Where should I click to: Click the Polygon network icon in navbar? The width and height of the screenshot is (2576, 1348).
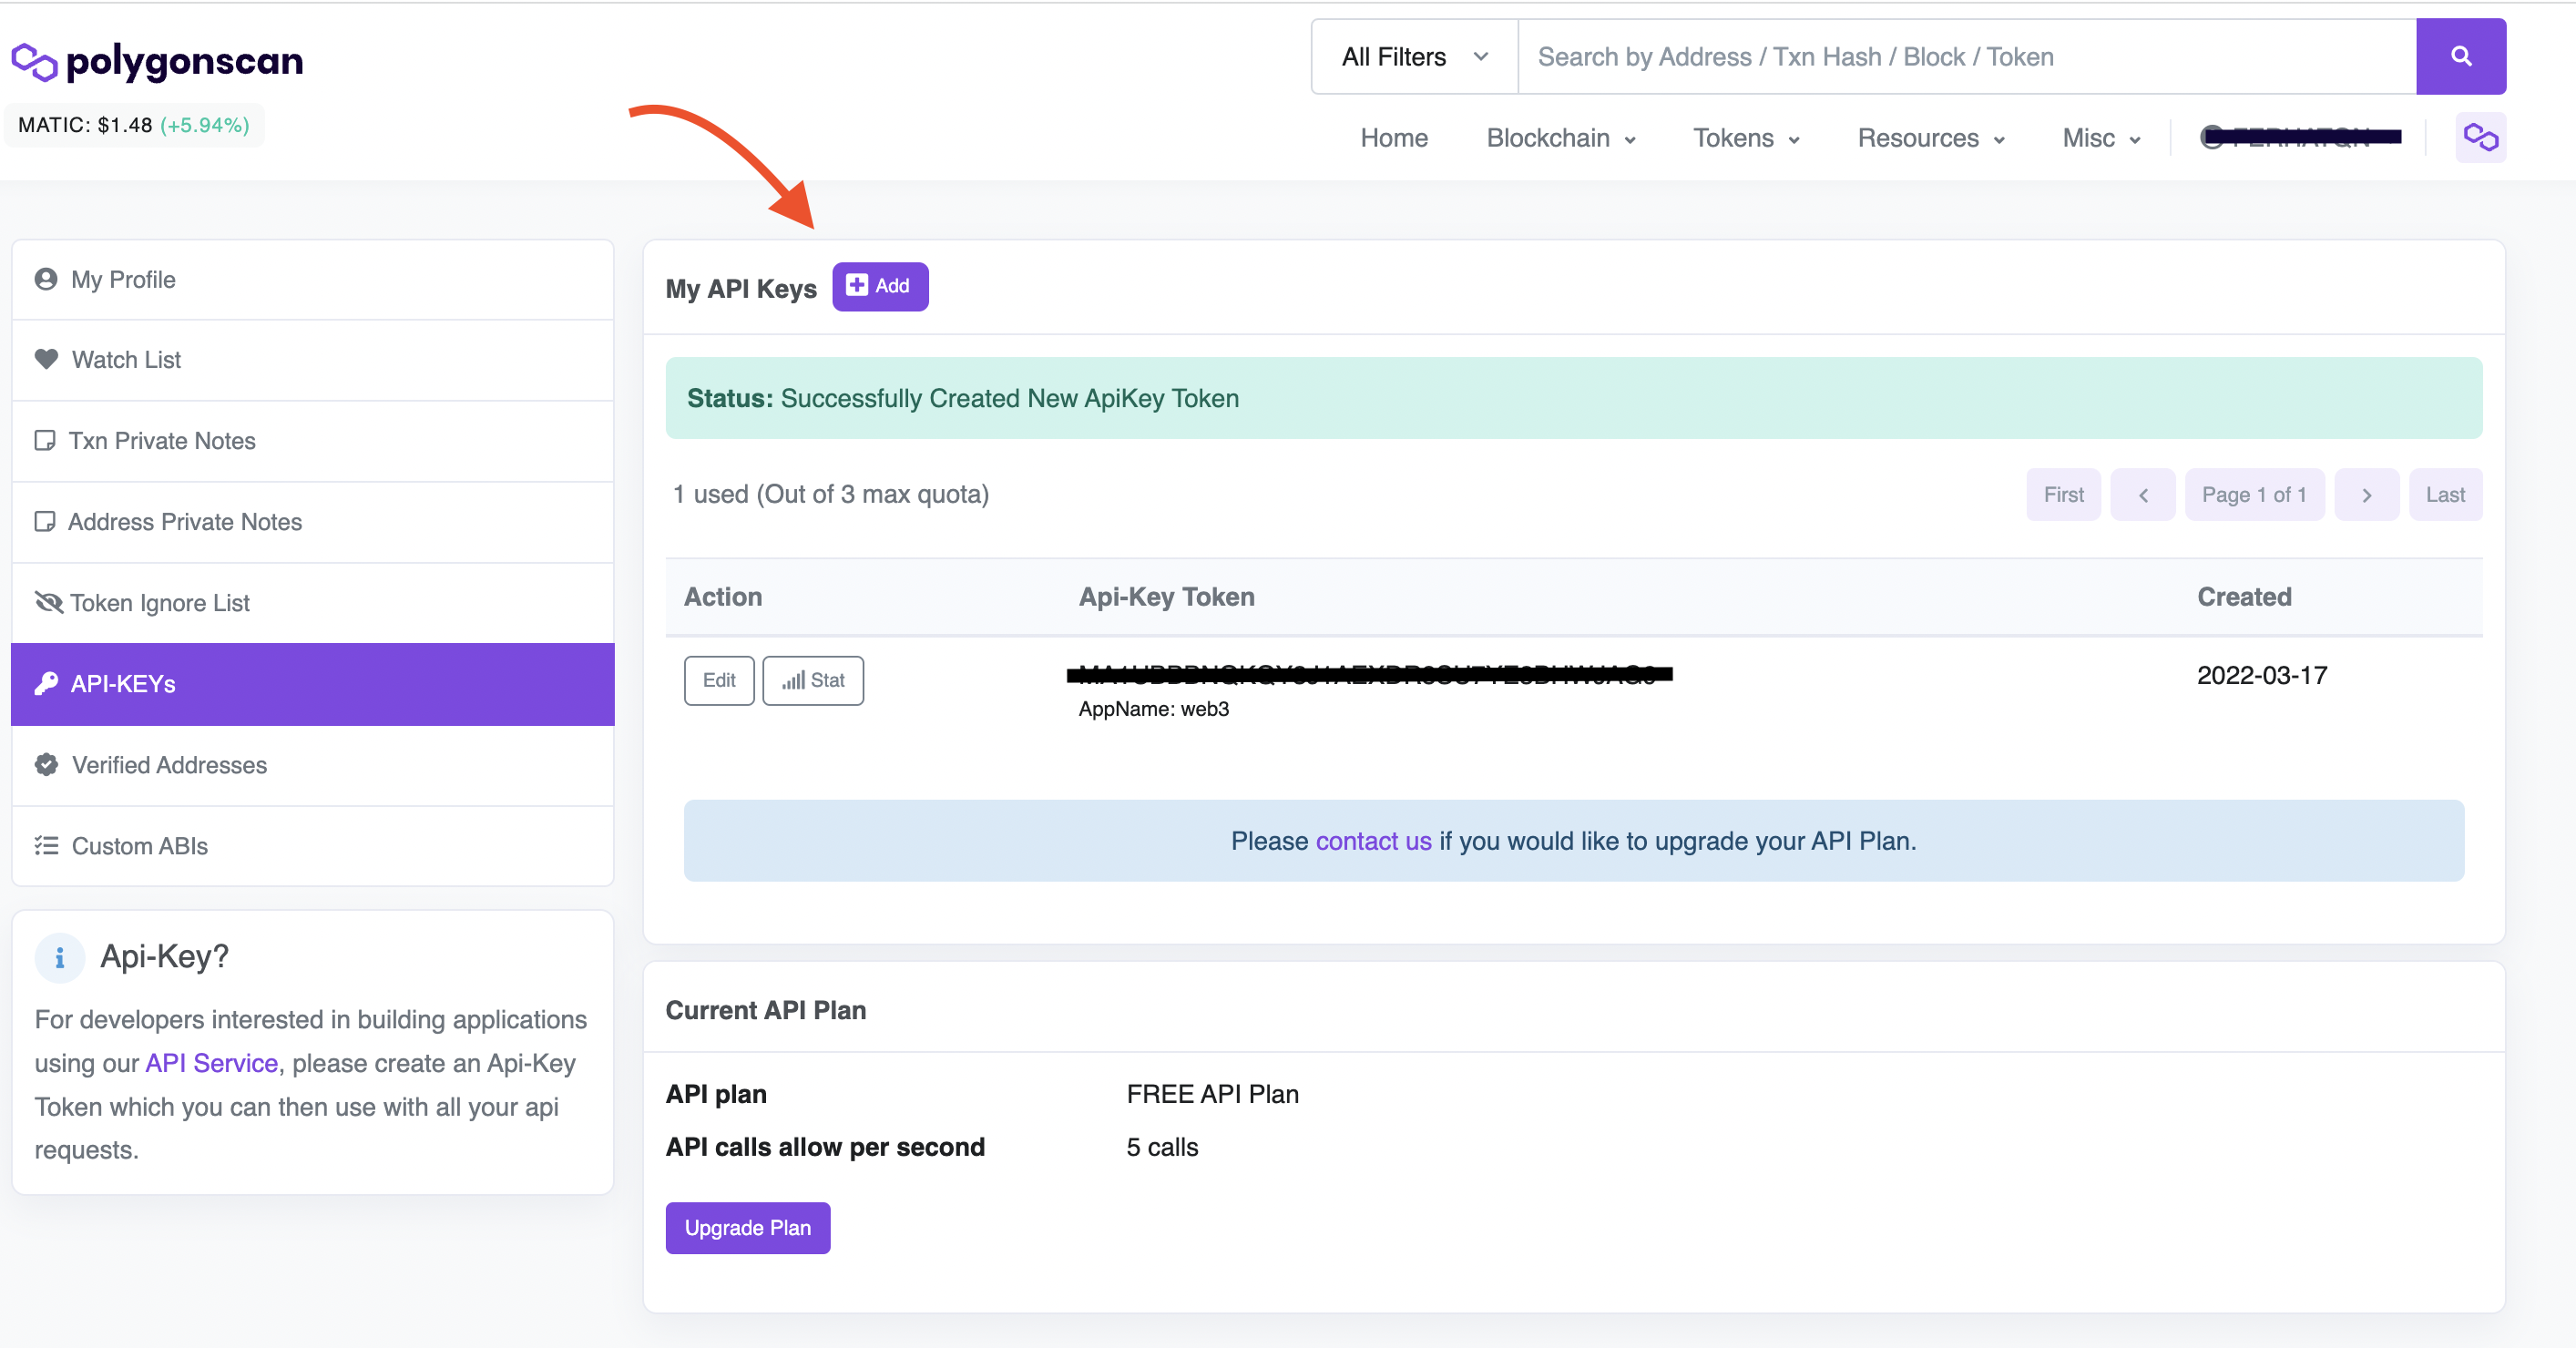[2480, 137]
